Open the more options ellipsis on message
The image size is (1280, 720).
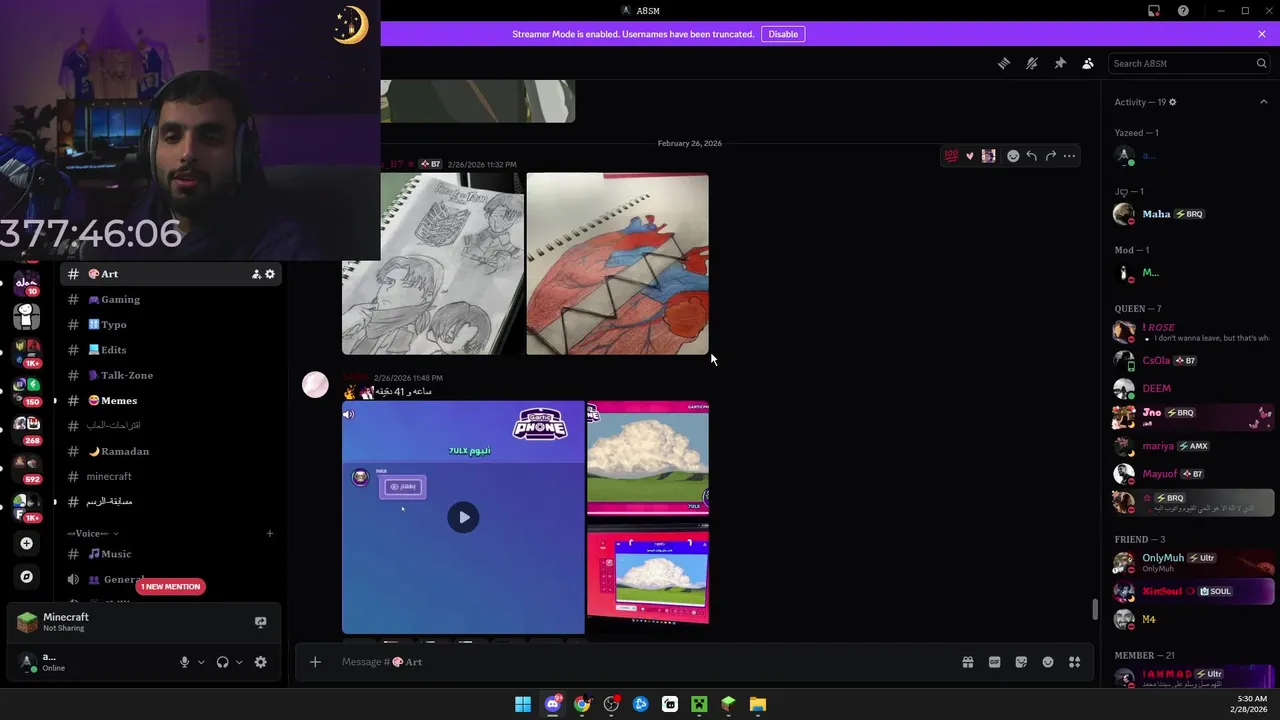coord(1070,156)
